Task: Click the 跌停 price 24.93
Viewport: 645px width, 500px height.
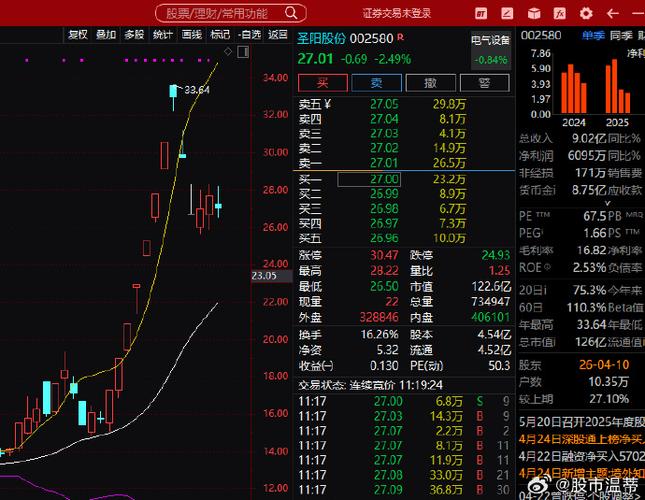Action: [x=496, y=255]
